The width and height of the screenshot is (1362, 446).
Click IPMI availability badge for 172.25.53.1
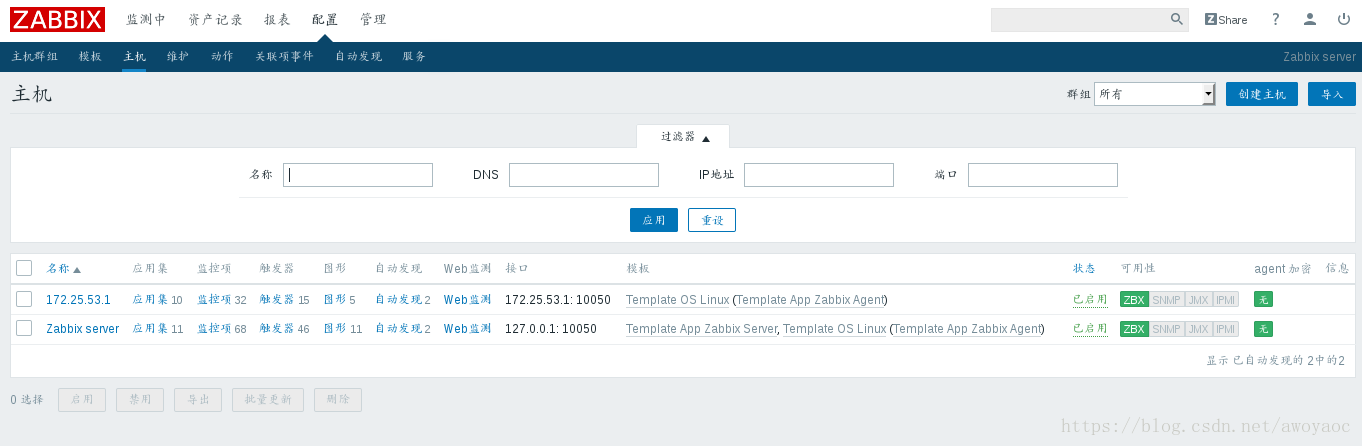pos(1226,299)
